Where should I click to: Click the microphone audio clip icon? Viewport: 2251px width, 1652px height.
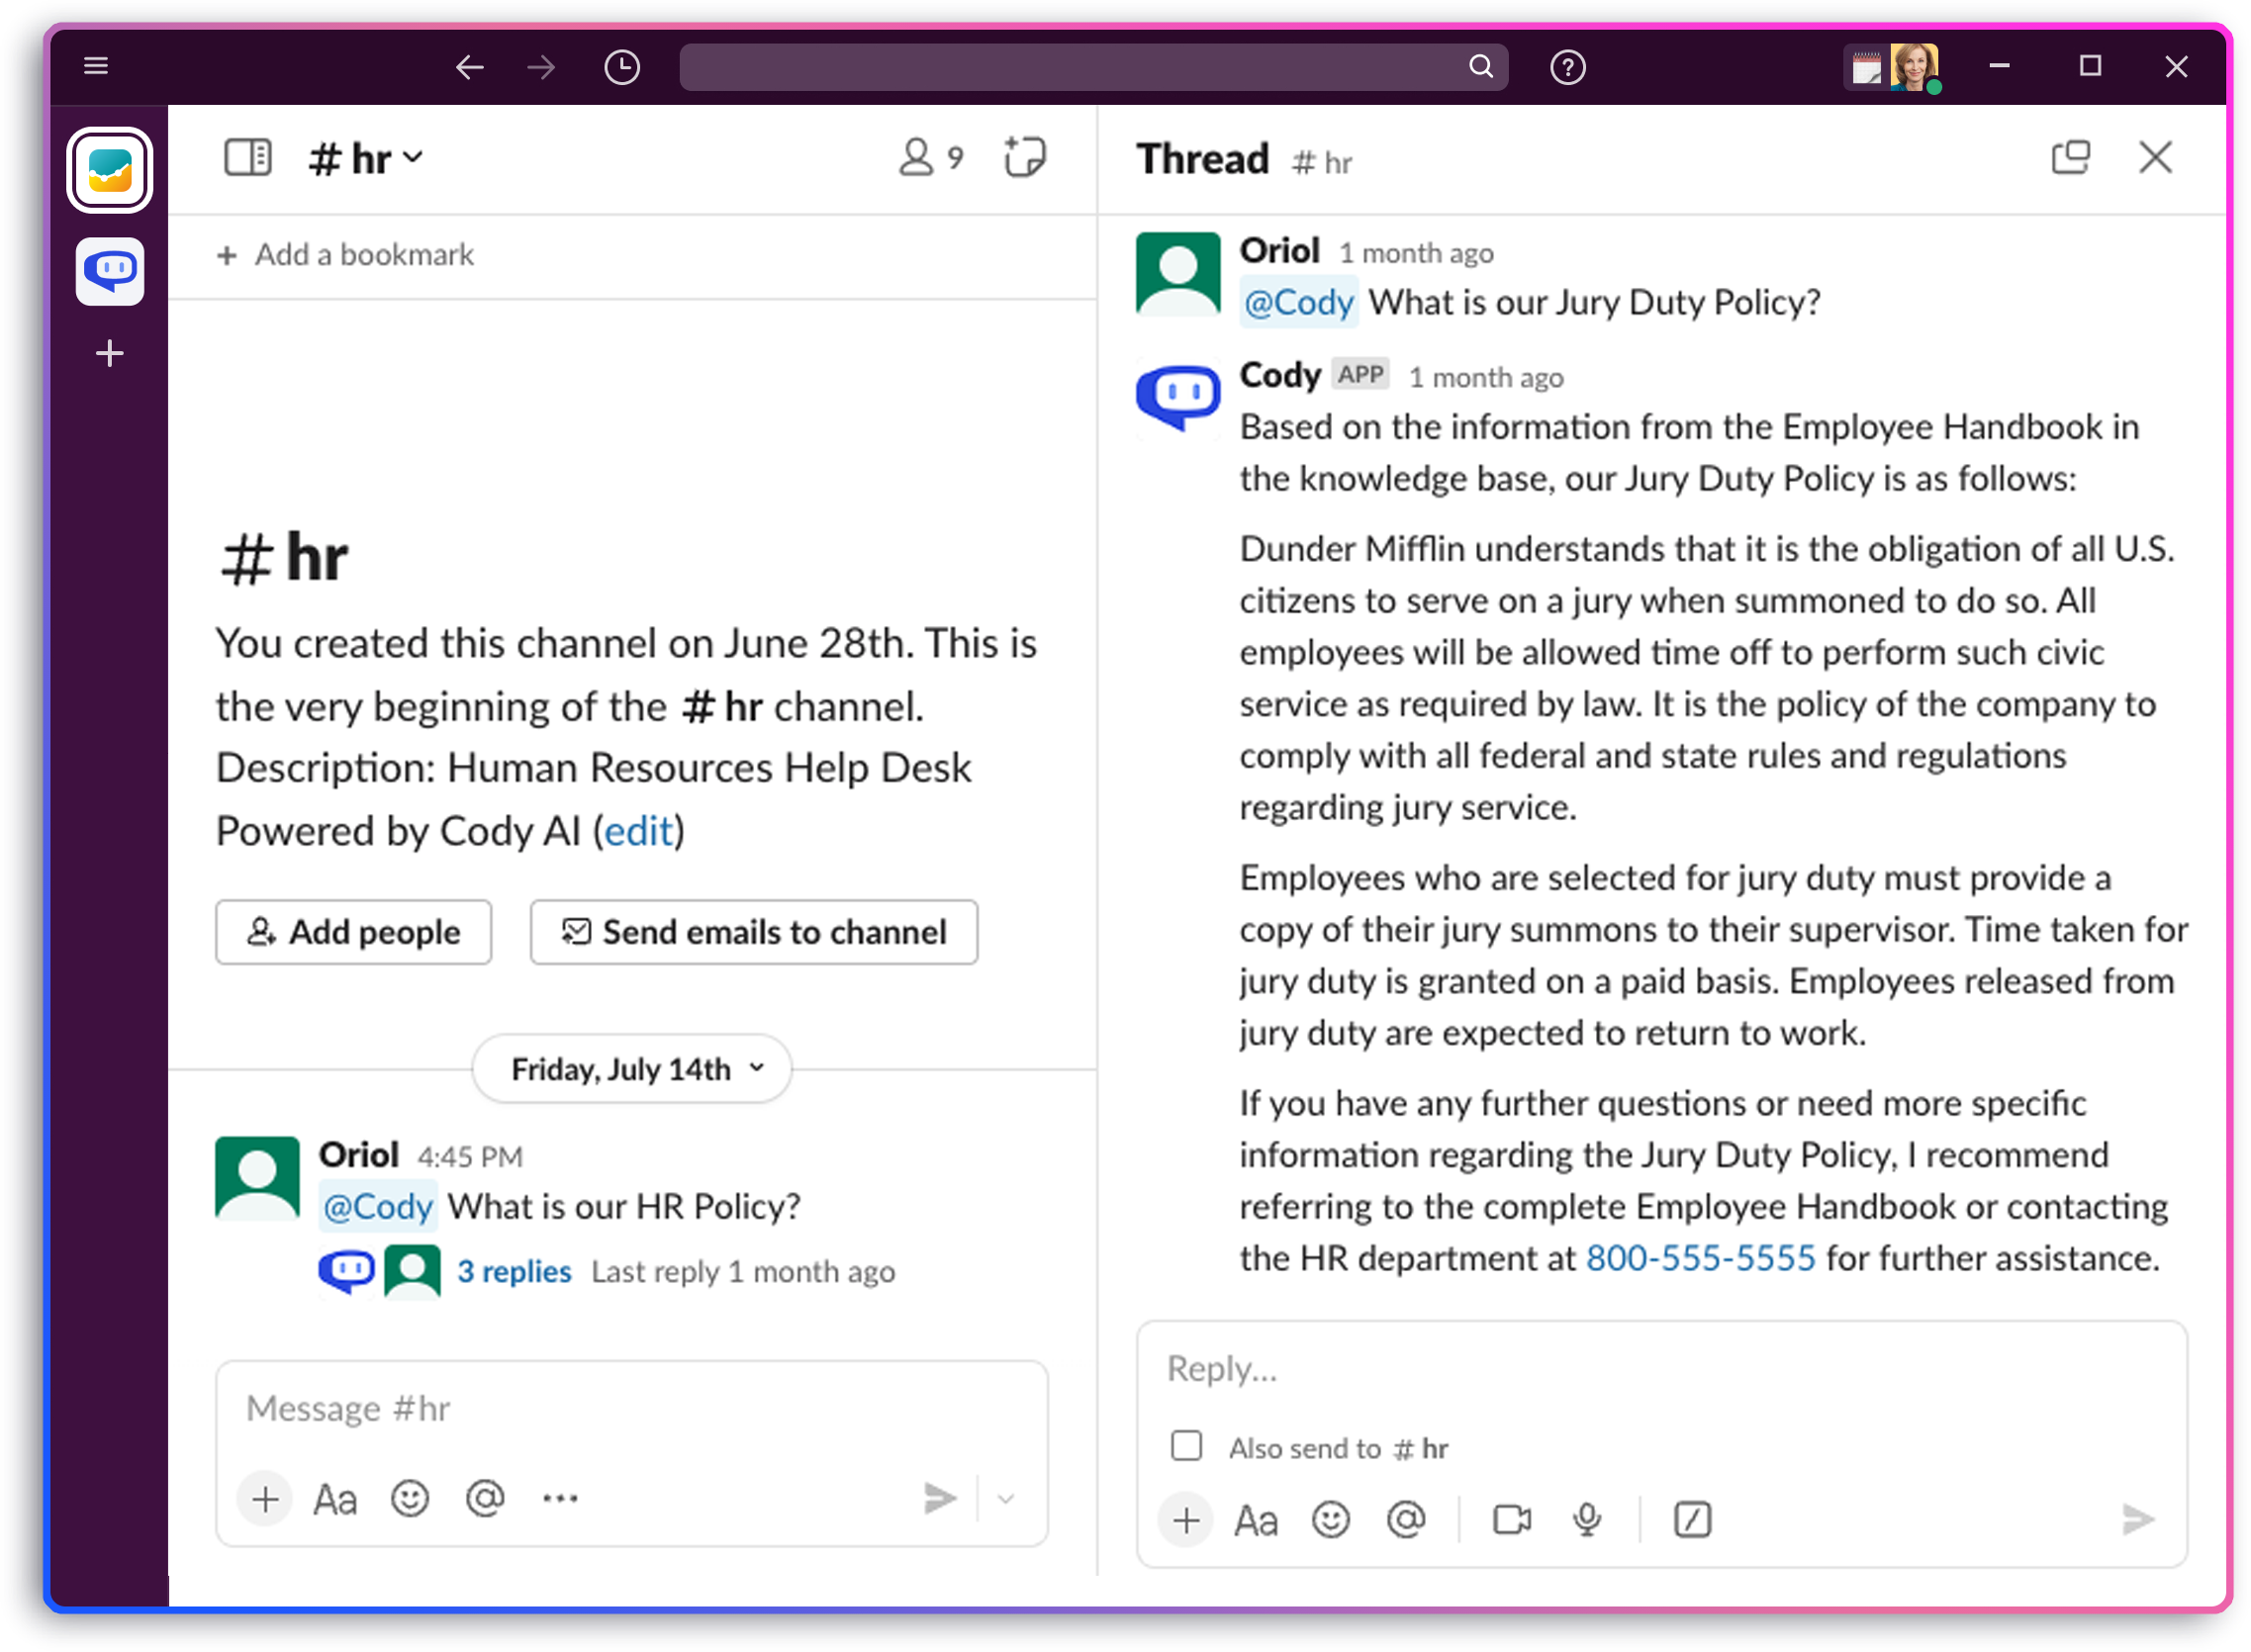tap(1587, 1520)
